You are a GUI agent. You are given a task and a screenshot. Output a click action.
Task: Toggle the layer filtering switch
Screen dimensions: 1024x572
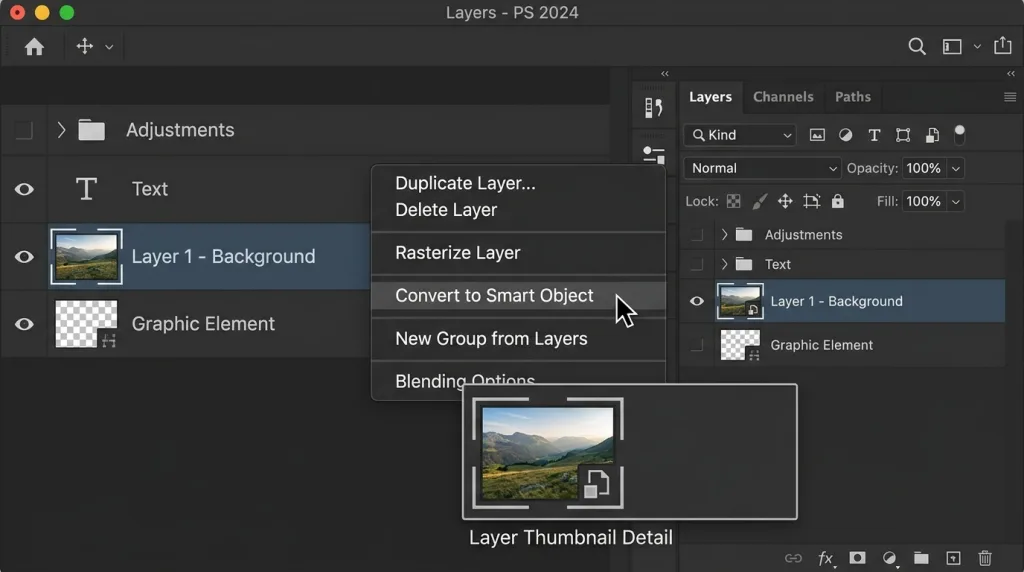(959, 135)
